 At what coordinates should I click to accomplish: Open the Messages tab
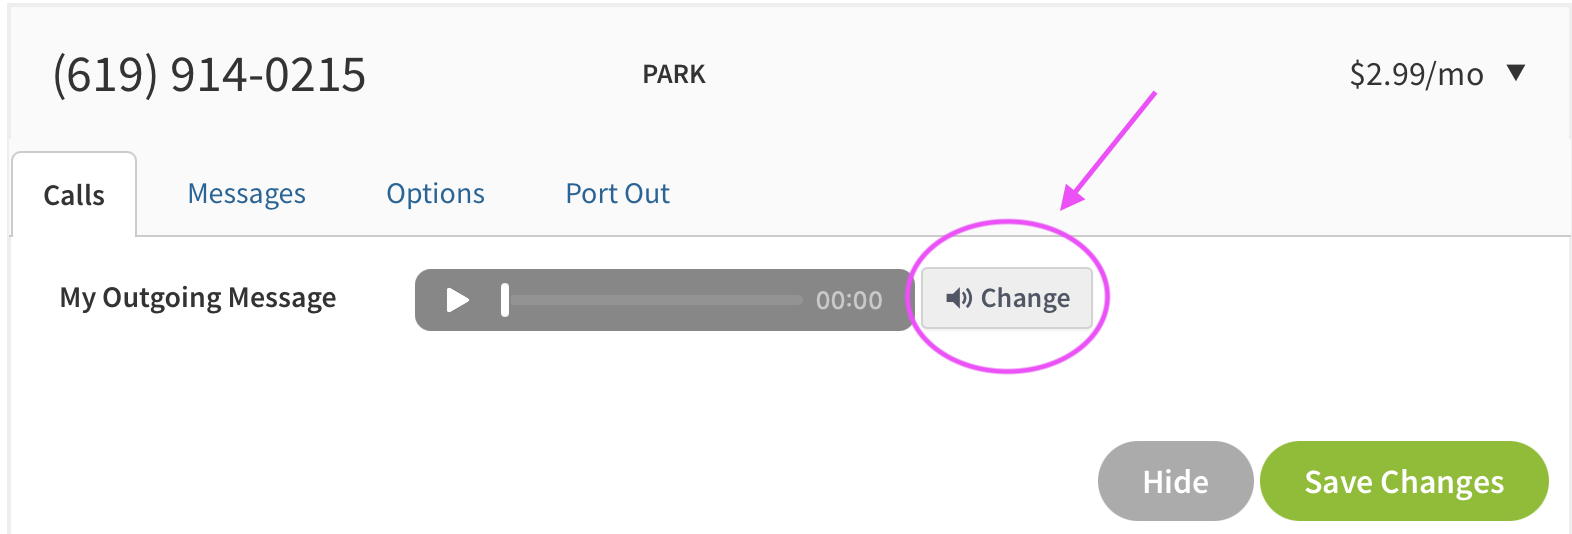(247, 193)
